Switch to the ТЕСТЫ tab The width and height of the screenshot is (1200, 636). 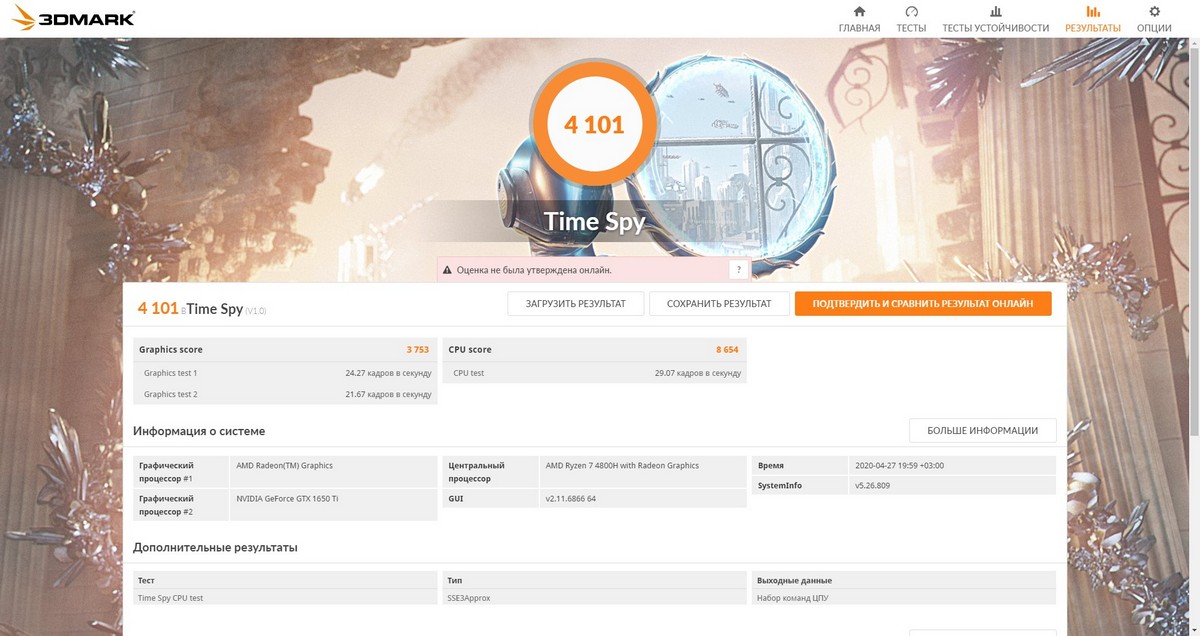tap(911, 28)
